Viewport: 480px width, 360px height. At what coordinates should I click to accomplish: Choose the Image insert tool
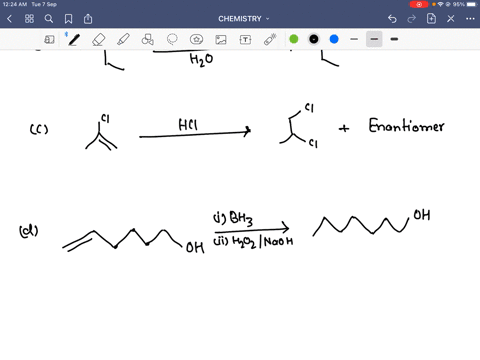tap(221, 40)
